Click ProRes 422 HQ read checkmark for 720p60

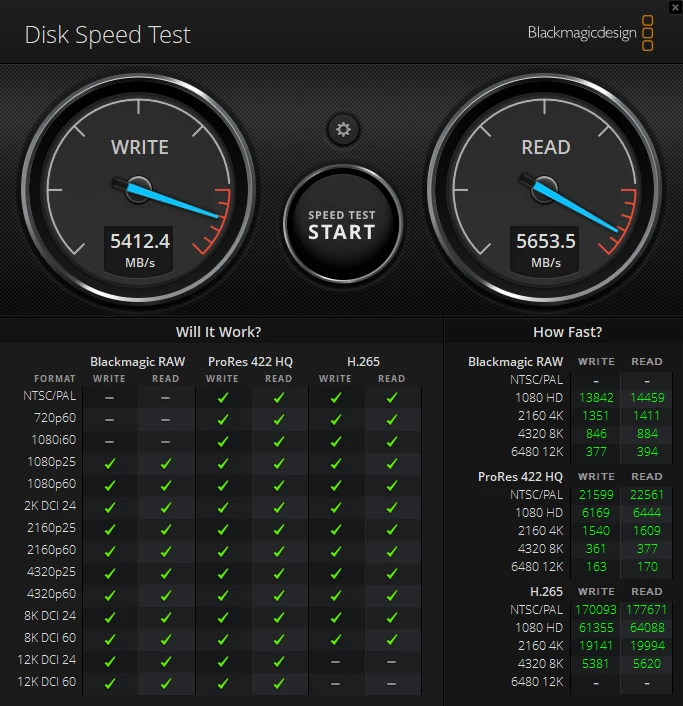point(279,420)
